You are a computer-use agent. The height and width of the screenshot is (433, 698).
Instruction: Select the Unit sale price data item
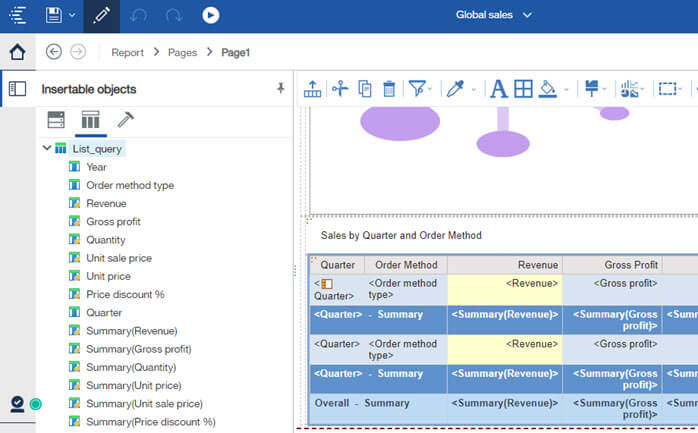[x=119, y=258]
